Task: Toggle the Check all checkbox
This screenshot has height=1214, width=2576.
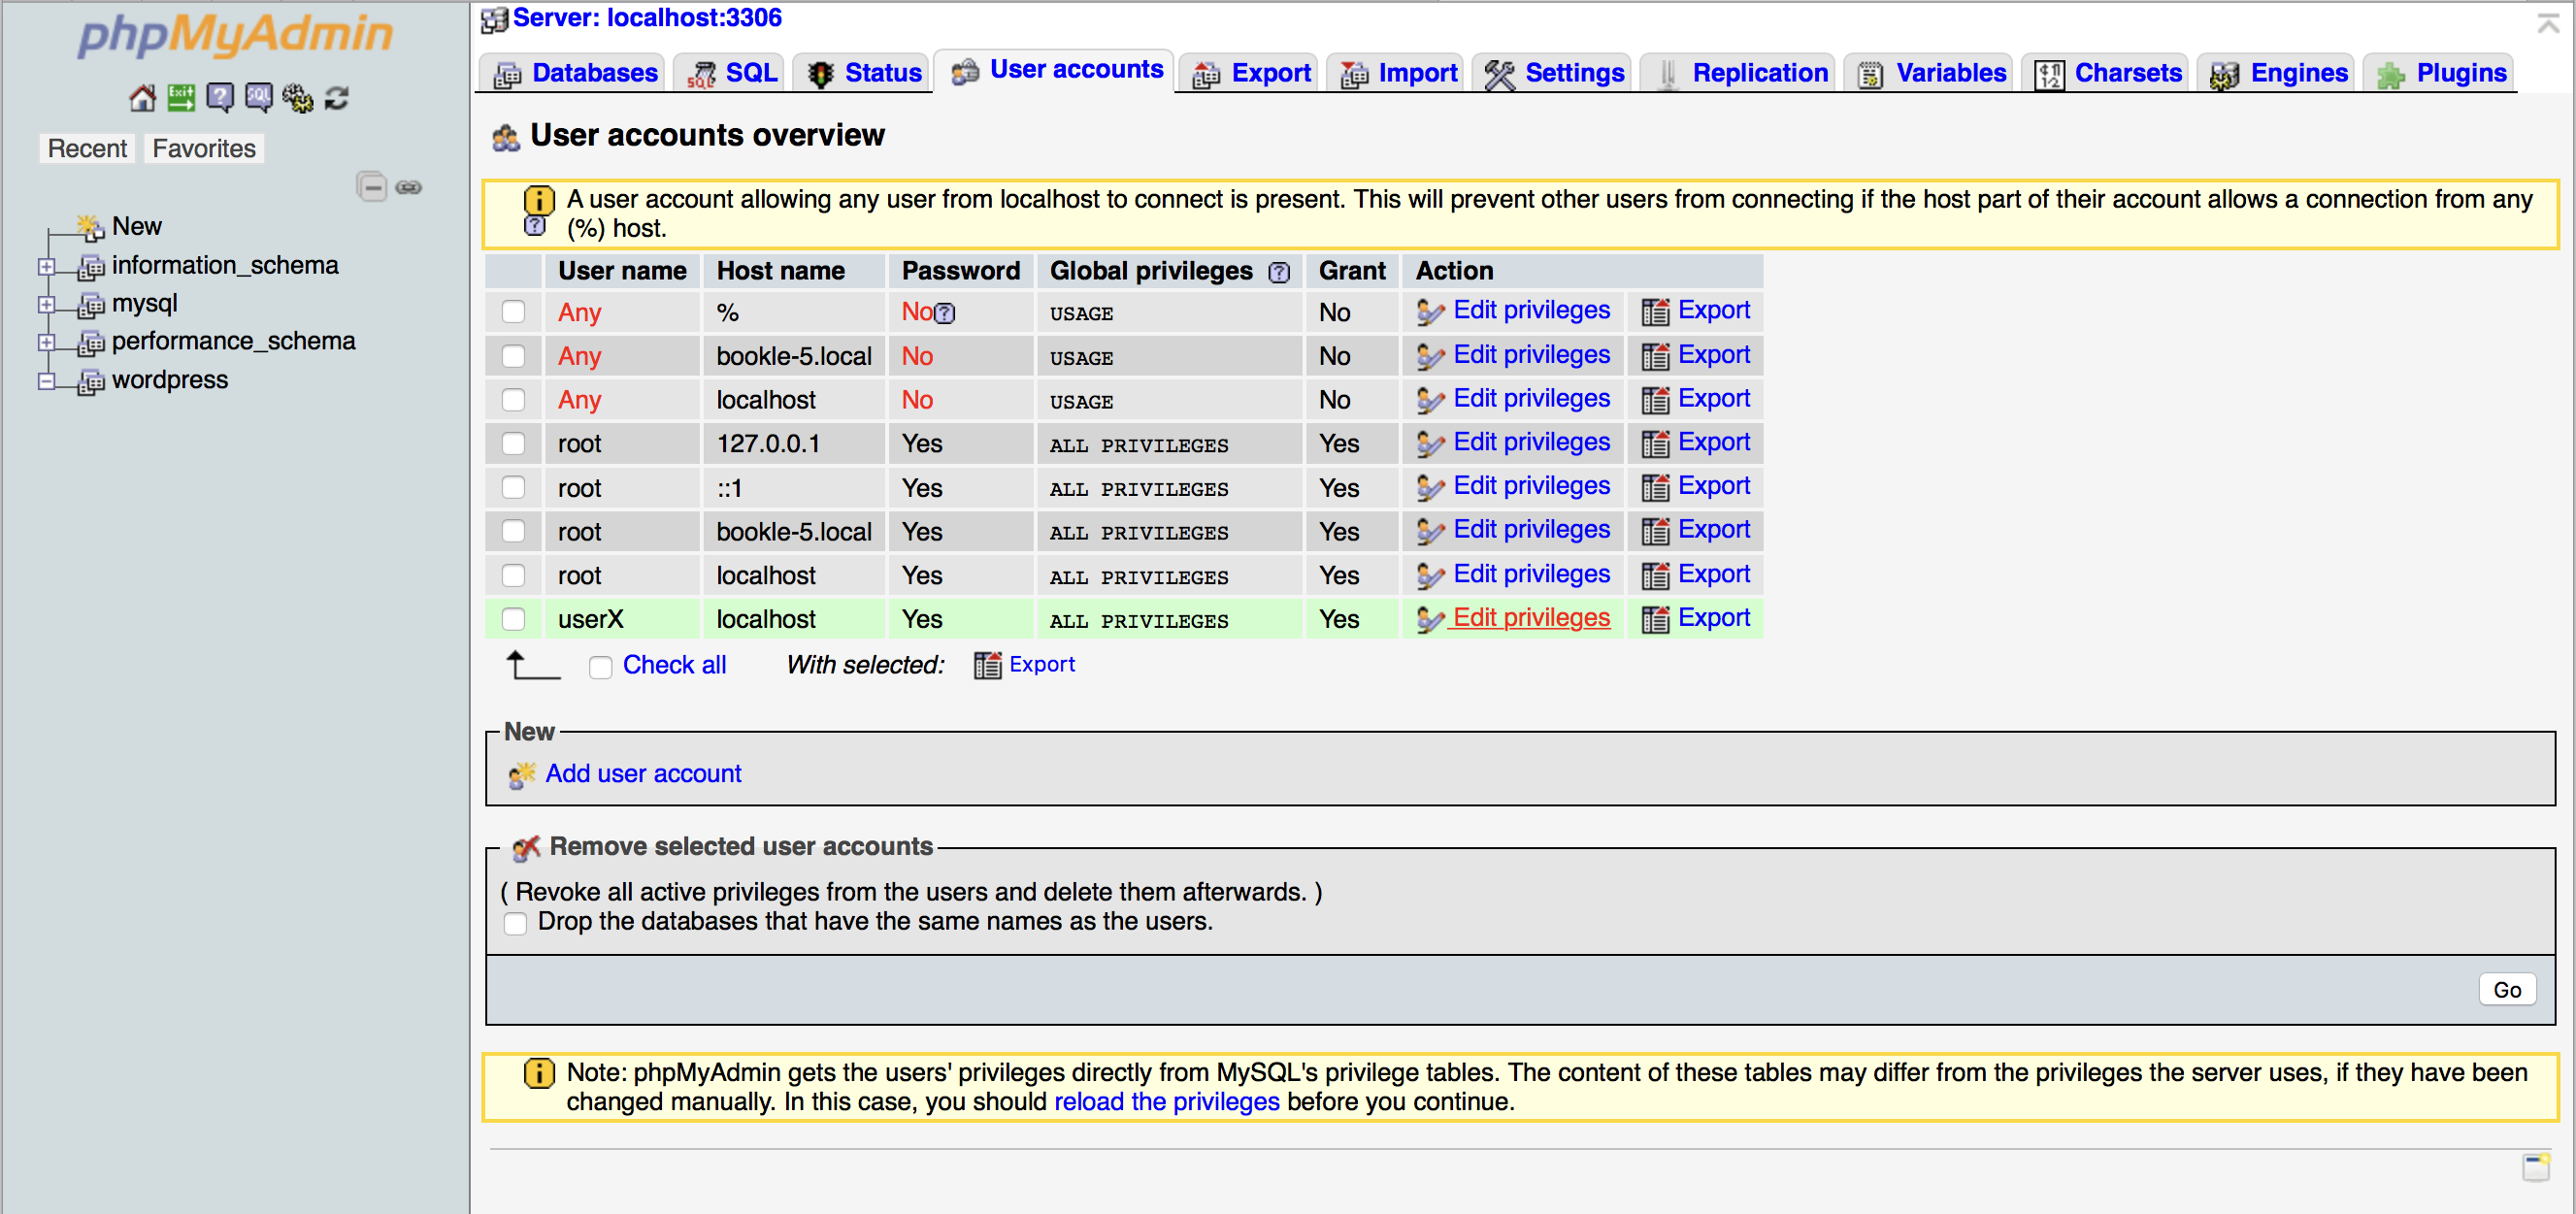Action: (x=600, y=667)
